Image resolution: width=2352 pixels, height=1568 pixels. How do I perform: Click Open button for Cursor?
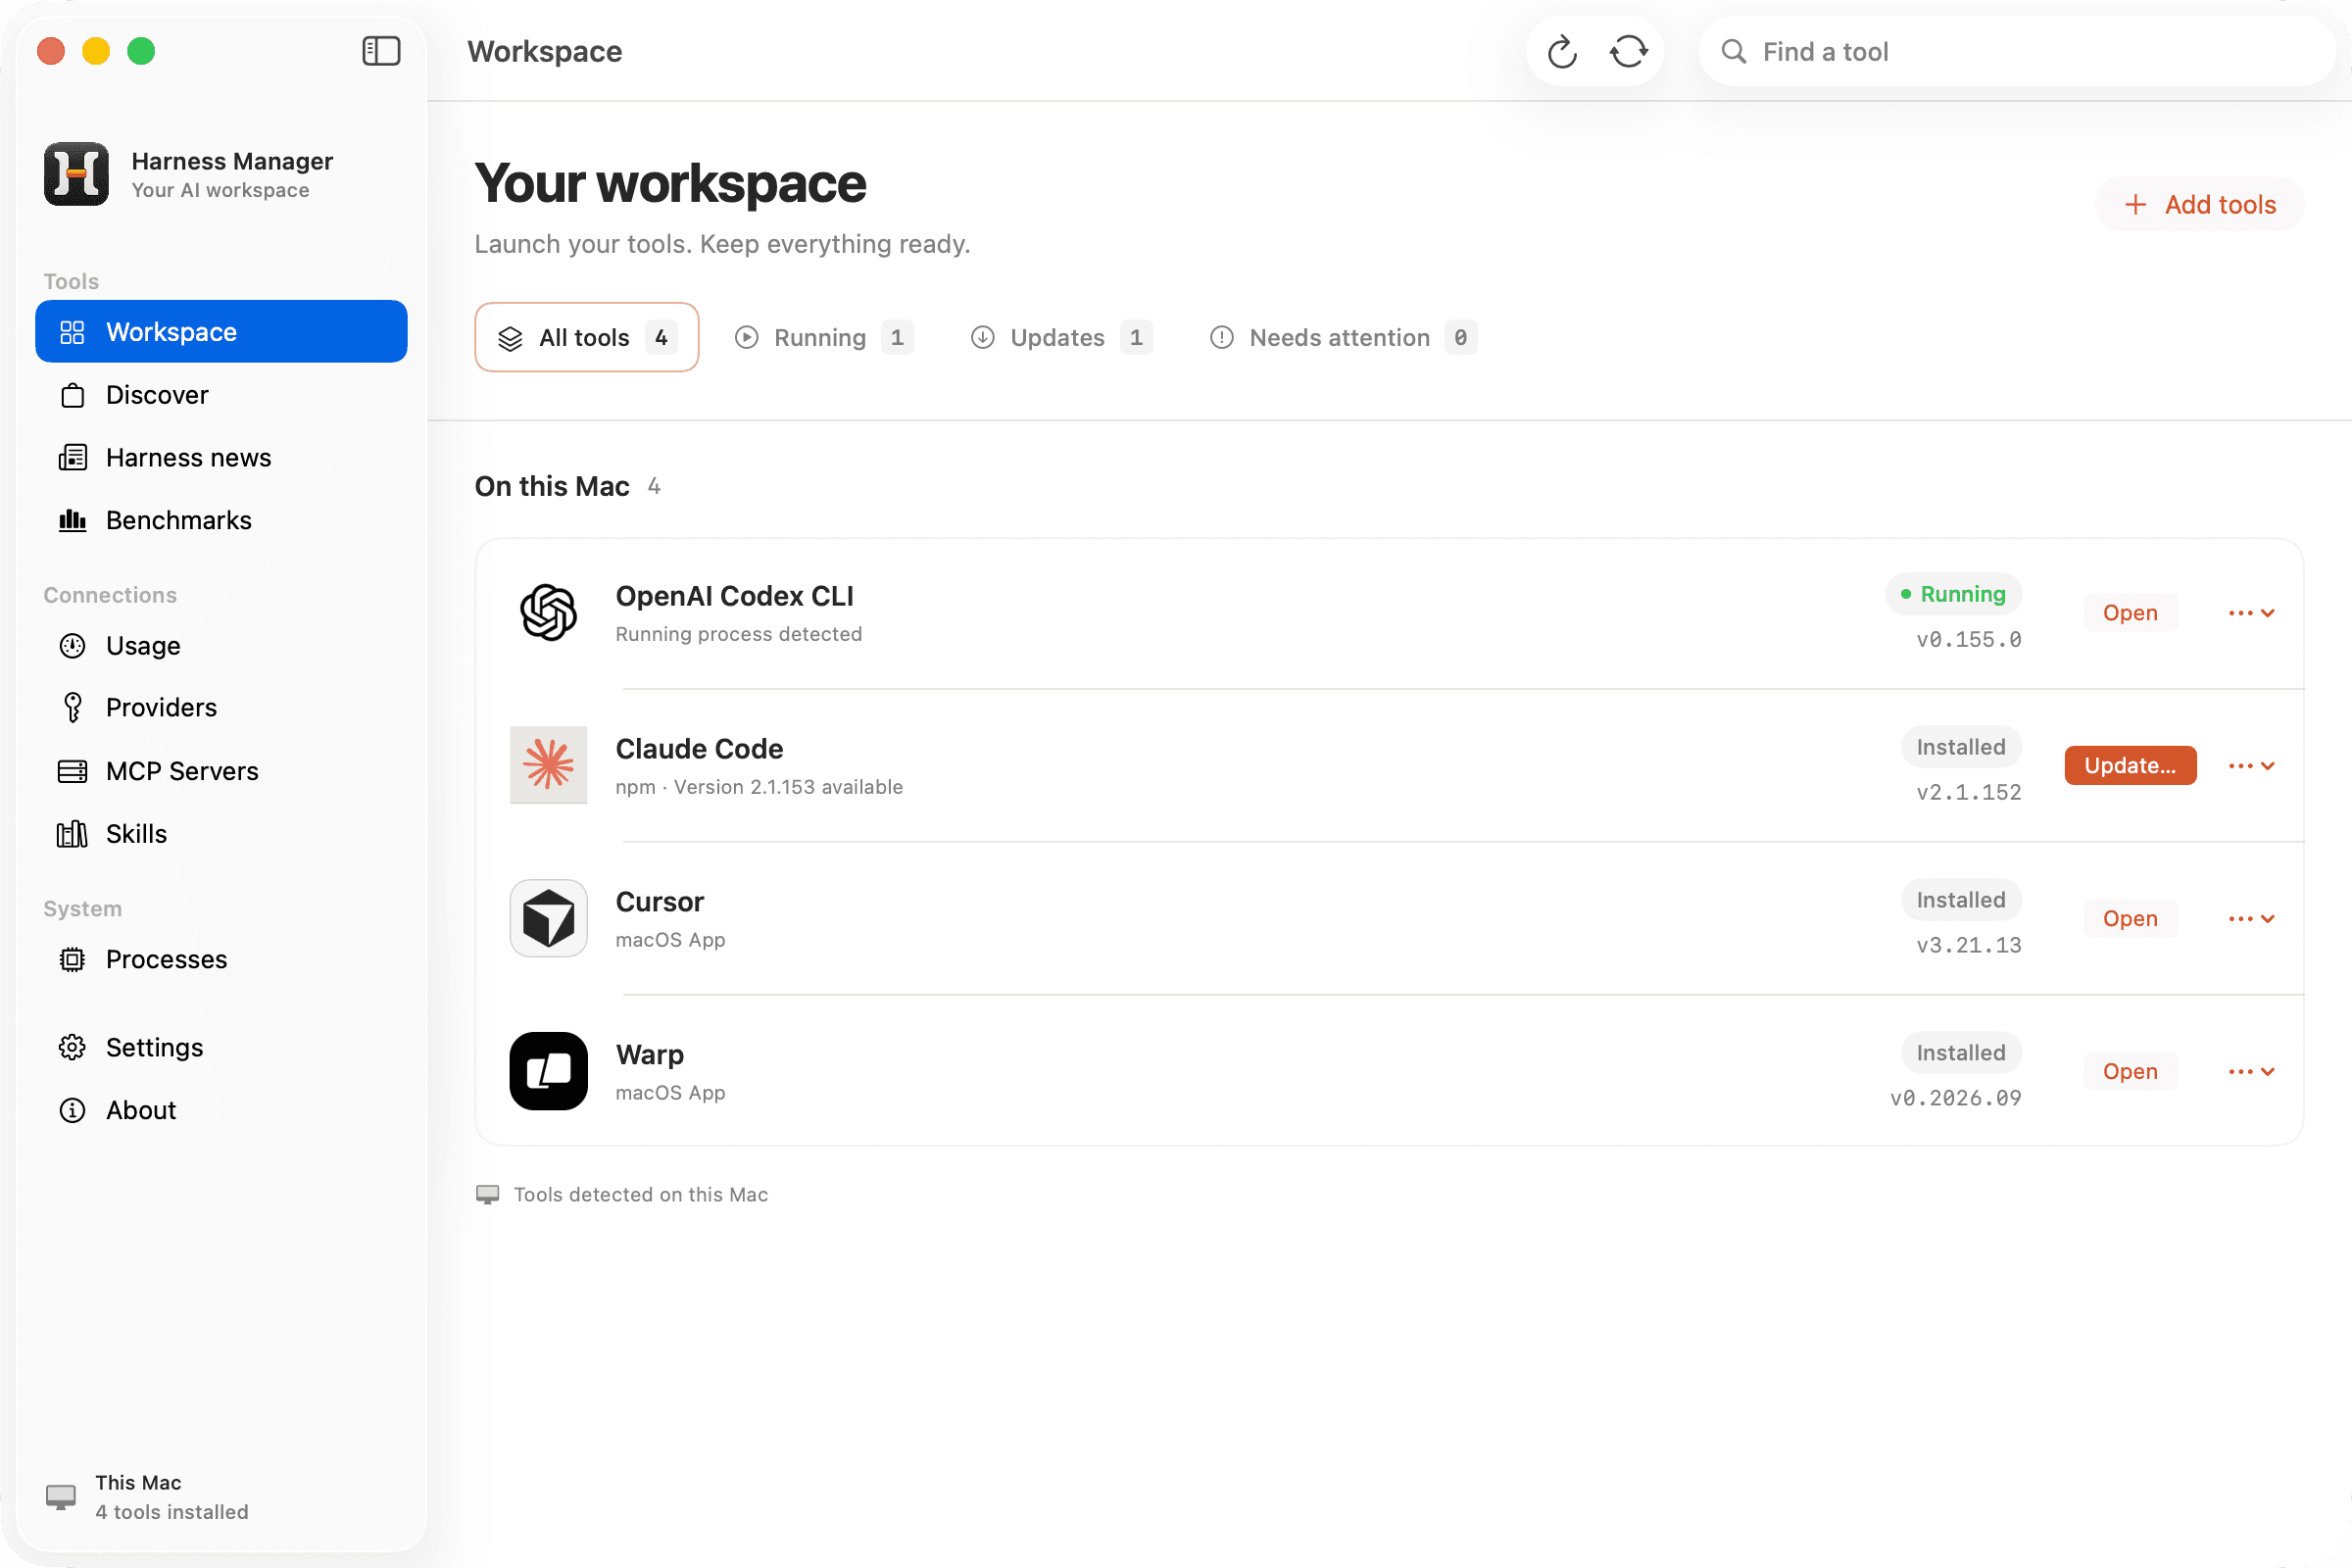pos(2130,918)
